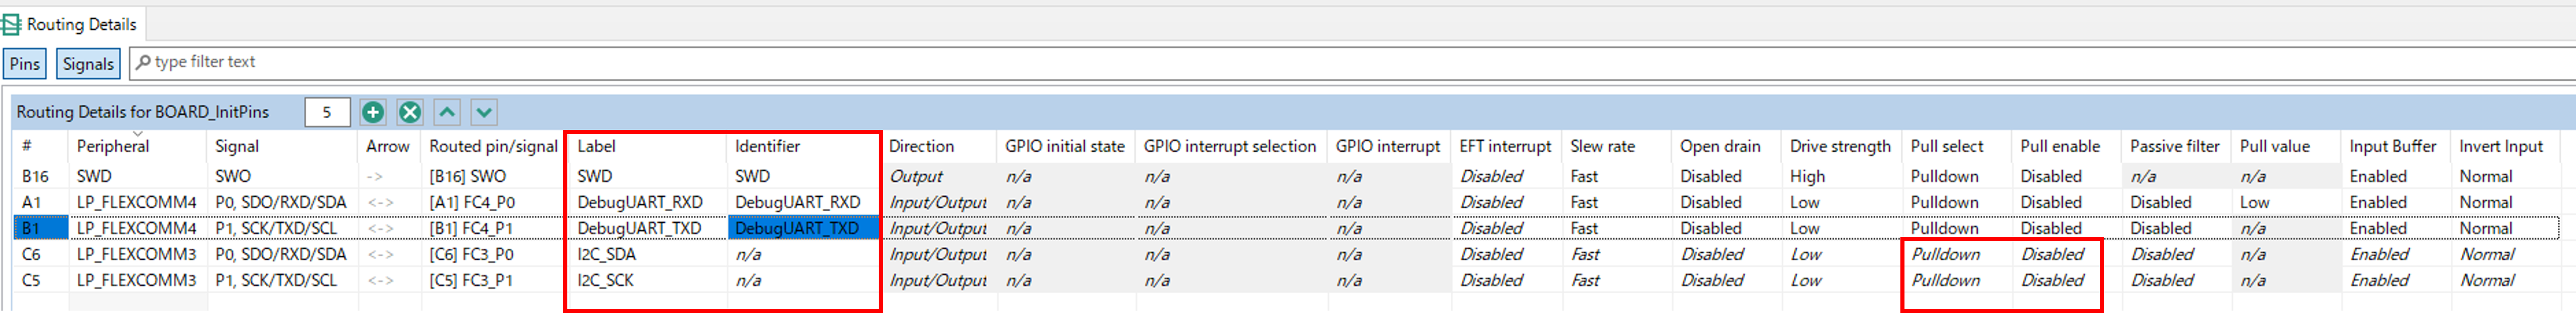Click the Routing Details panel icon

pyautogui.click(x=11, y=24)
